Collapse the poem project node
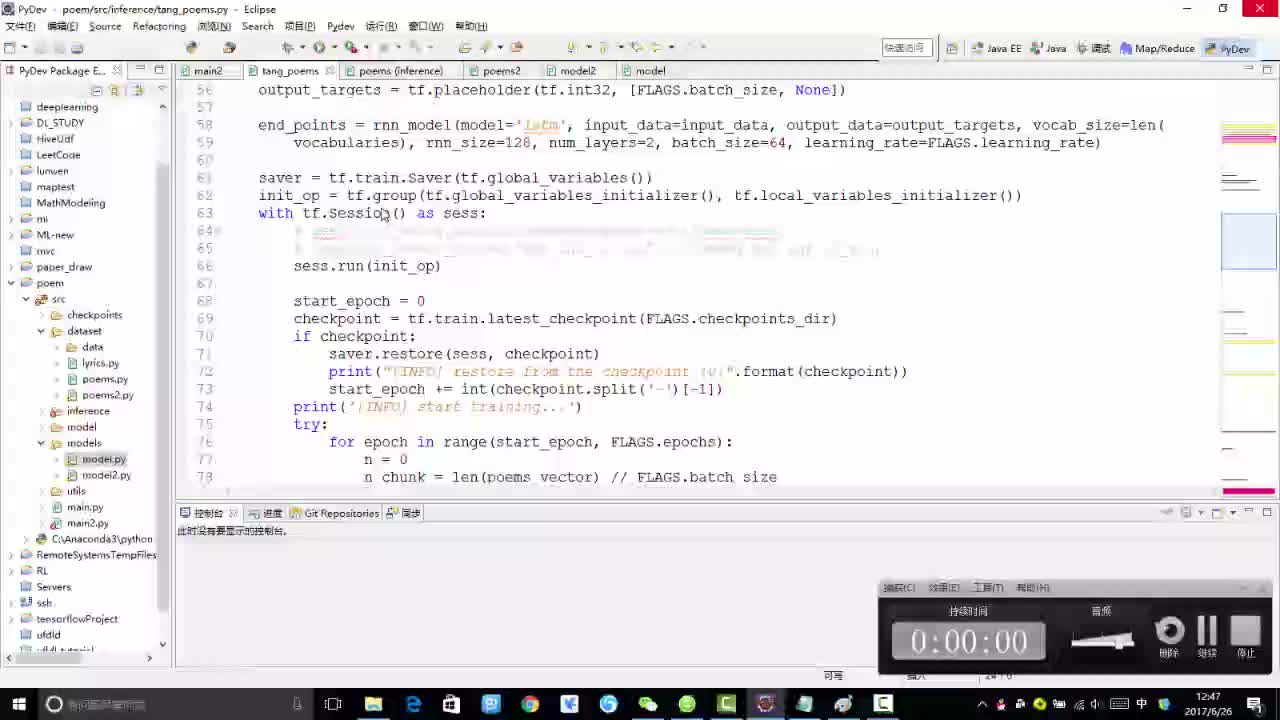 click(x=11, y=283)
